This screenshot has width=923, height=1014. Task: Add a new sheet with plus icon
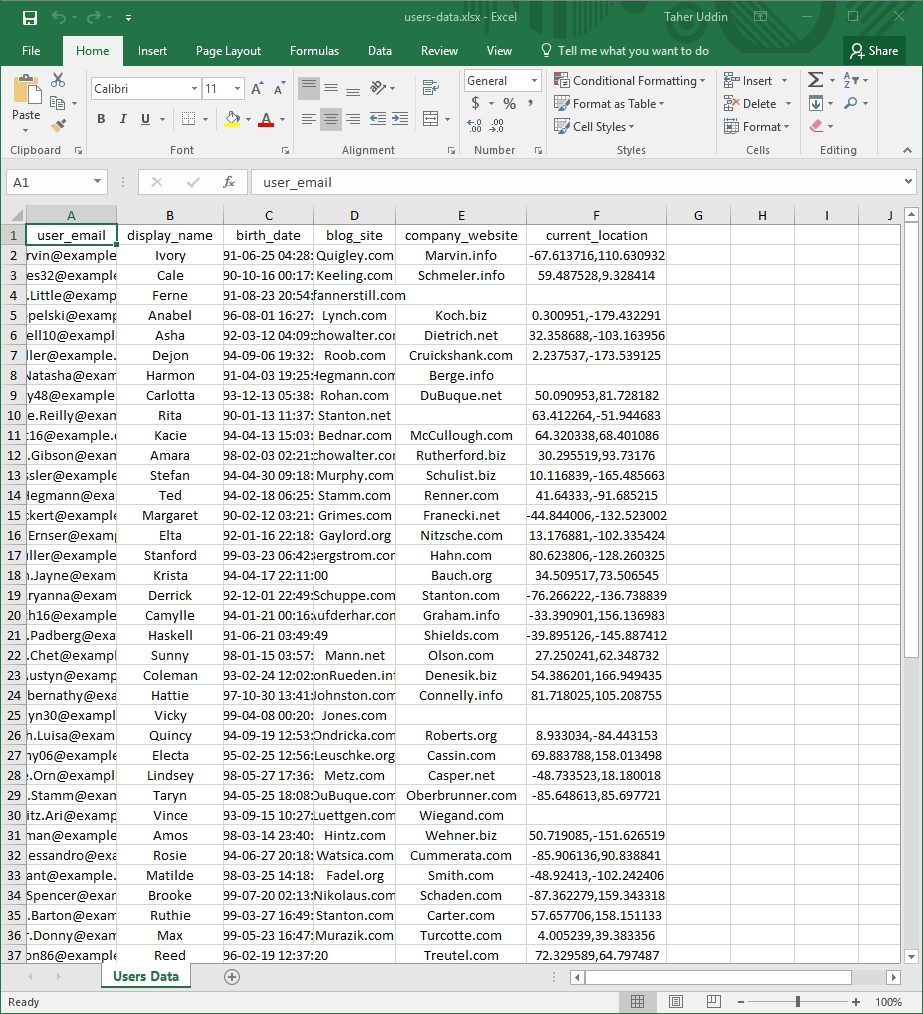click(232, 977)
